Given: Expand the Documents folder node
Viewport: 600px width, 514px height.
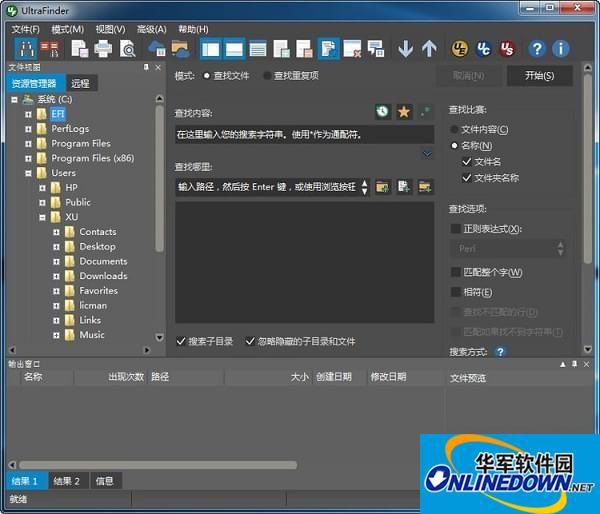Looking at the screenshot, I should [56, 261].
